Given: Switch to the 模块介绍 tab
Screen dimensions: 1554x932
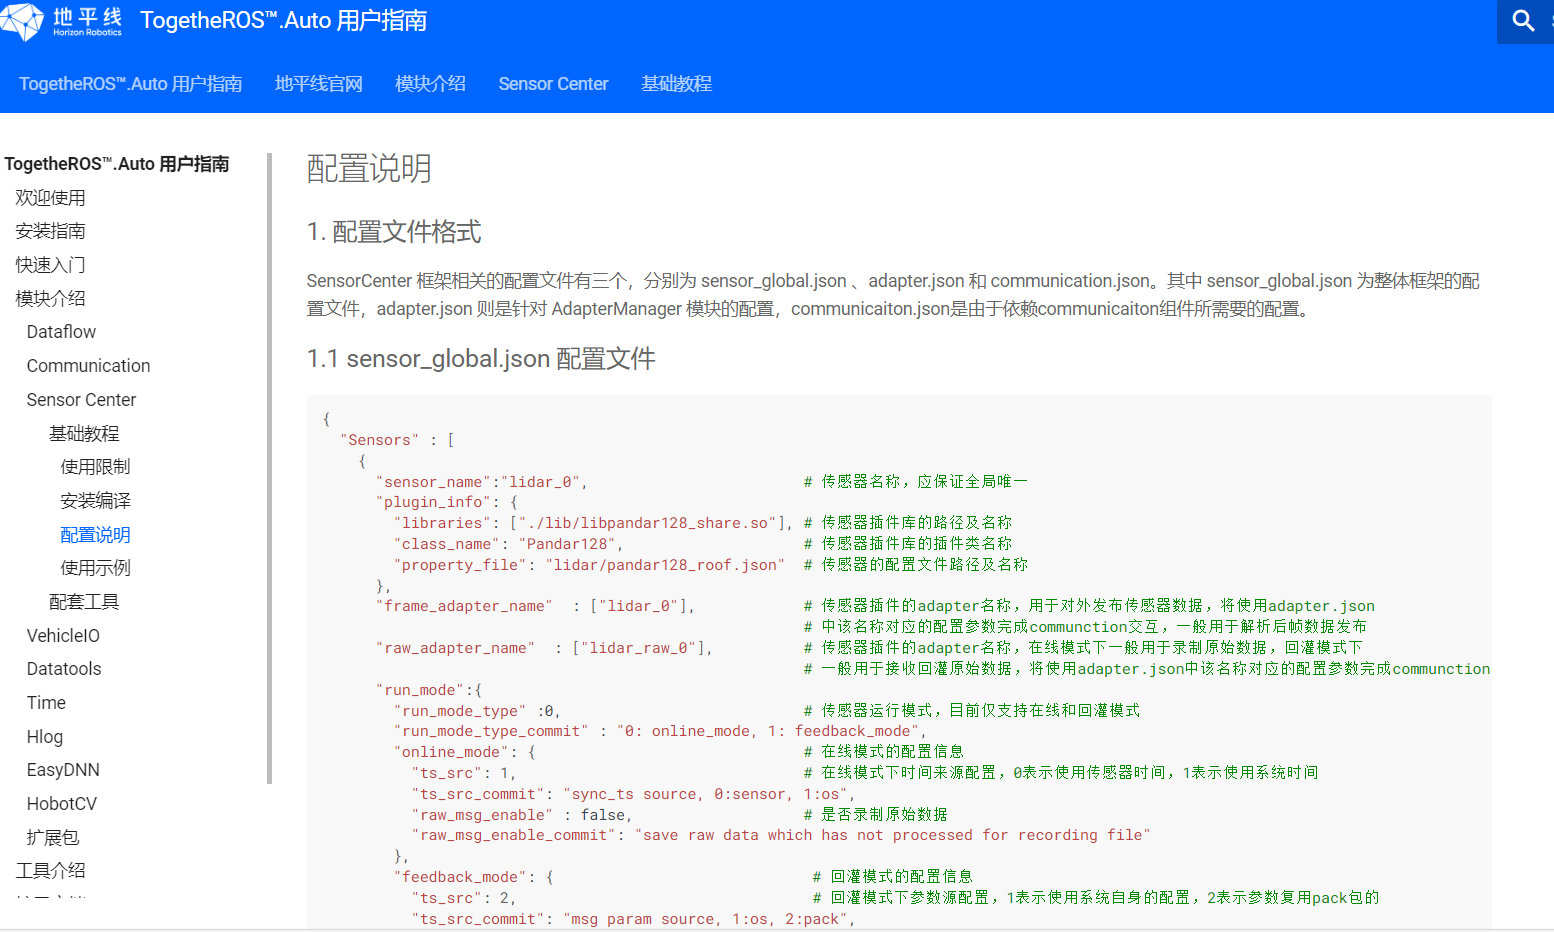Looking at the screenshot, I should (x=430, y=84).
